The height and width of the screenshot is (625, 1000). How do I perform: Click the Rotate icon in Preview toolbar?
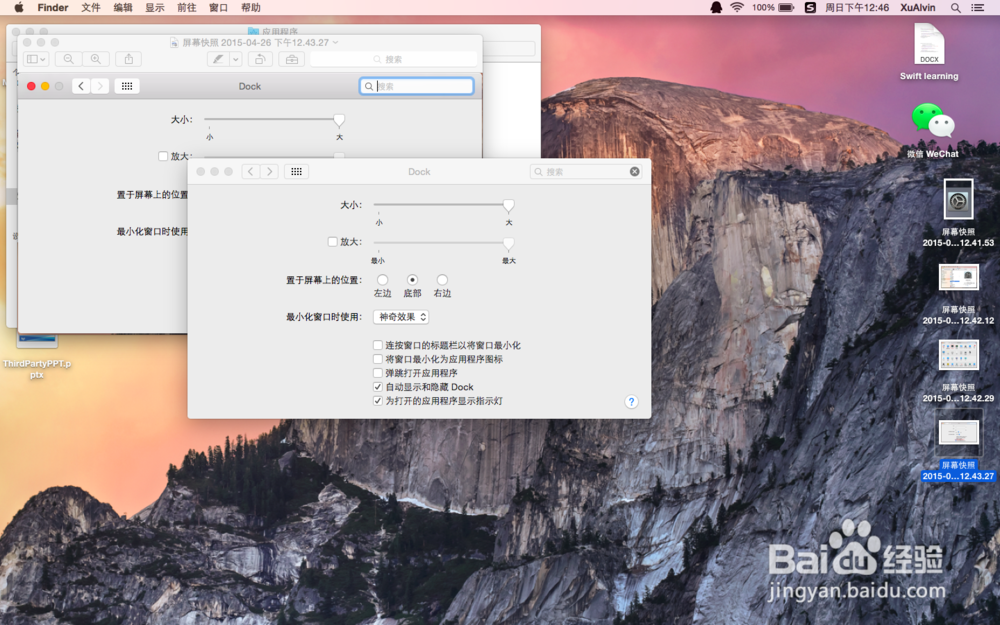(x=259, y=60)
